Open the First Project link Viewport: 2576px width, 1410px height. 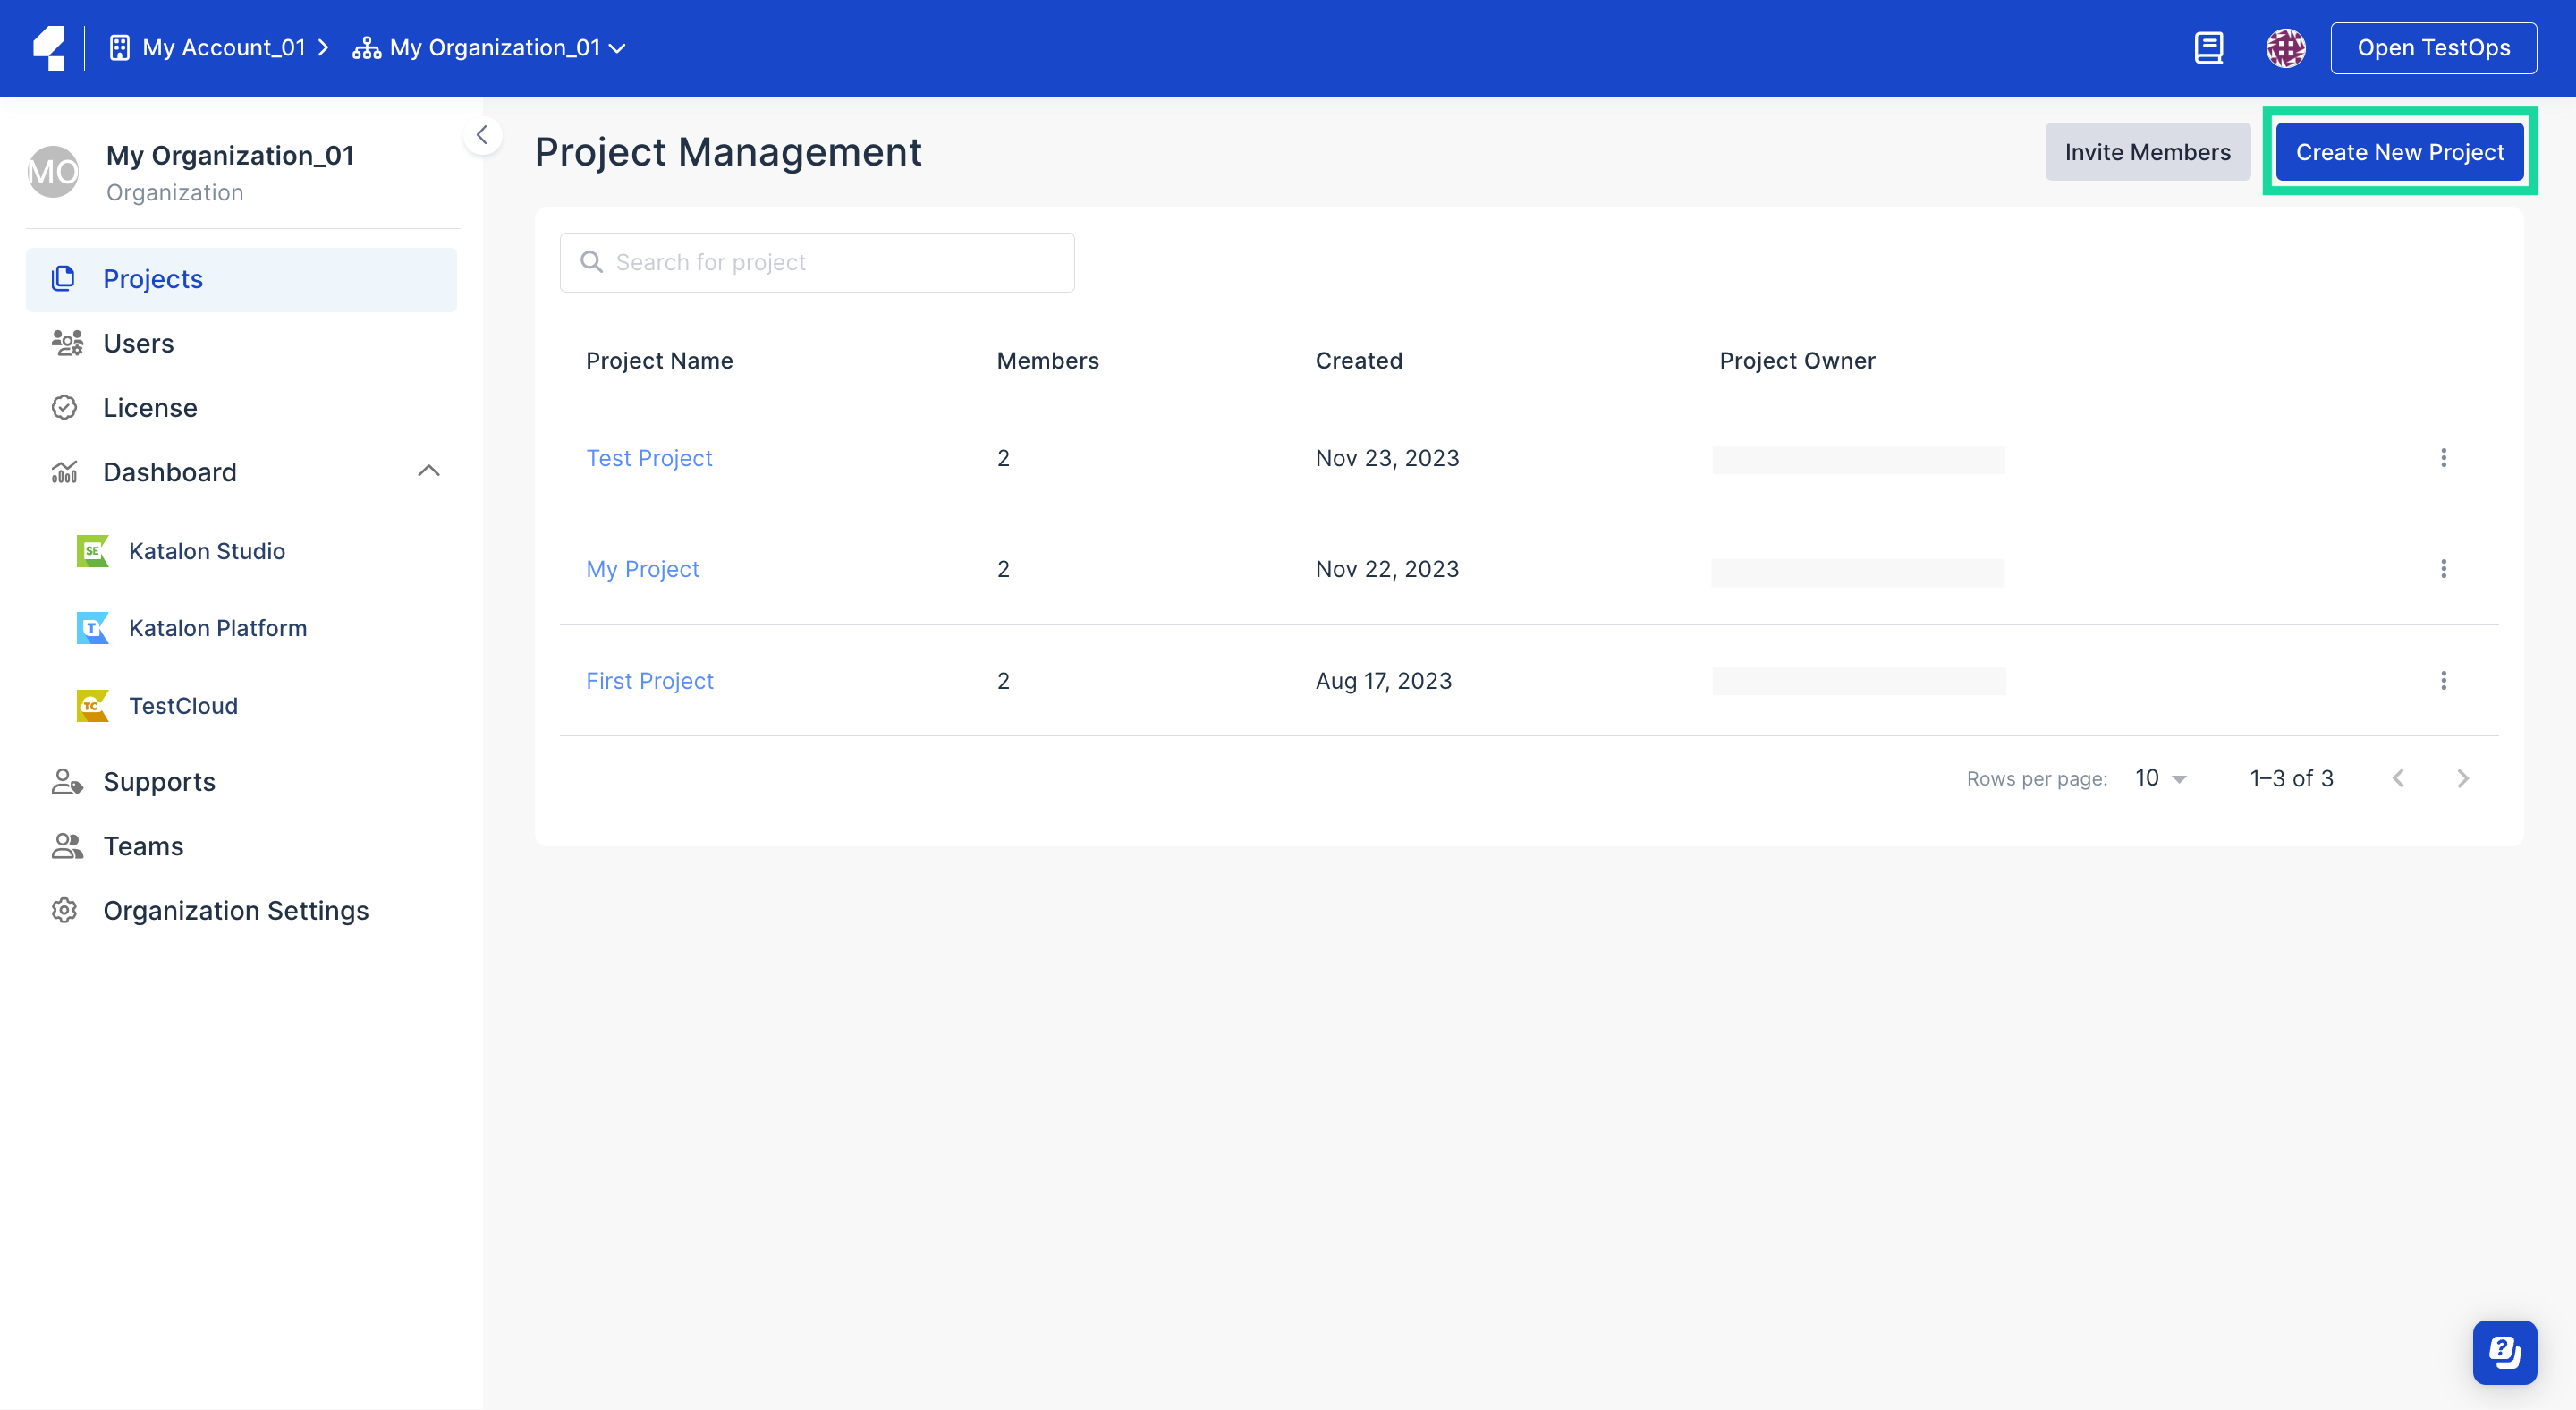coord(649,680)
